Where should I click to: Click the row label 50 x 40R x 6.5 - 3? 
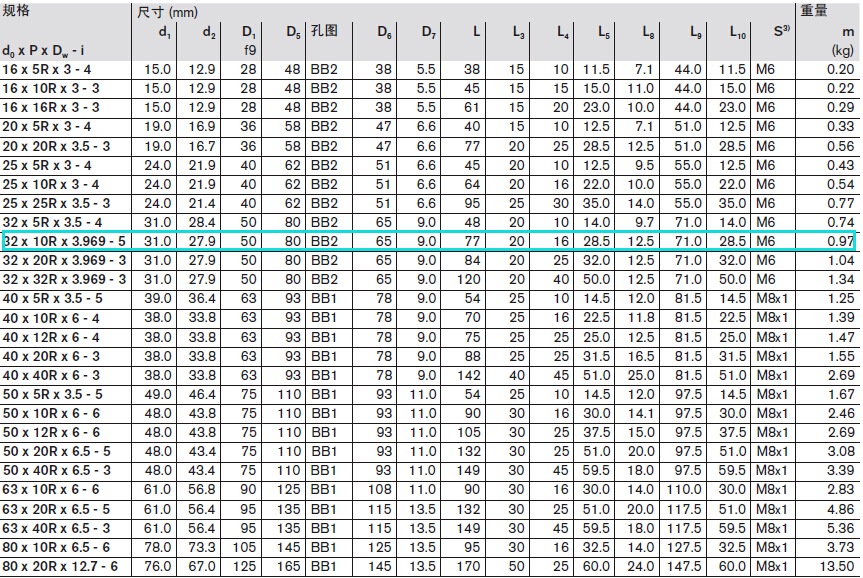pyautogui.click(x=56, y=470)
